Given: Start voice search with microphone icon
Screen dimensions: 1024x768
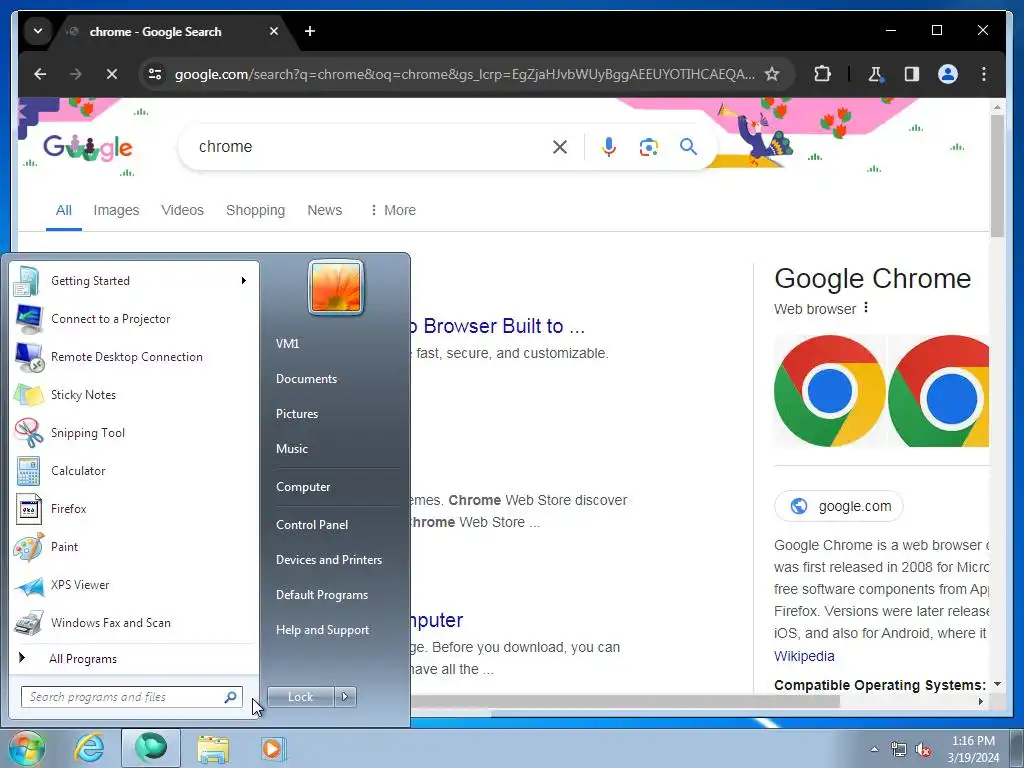Looking at the screenshot, I should tap(609, 147).
